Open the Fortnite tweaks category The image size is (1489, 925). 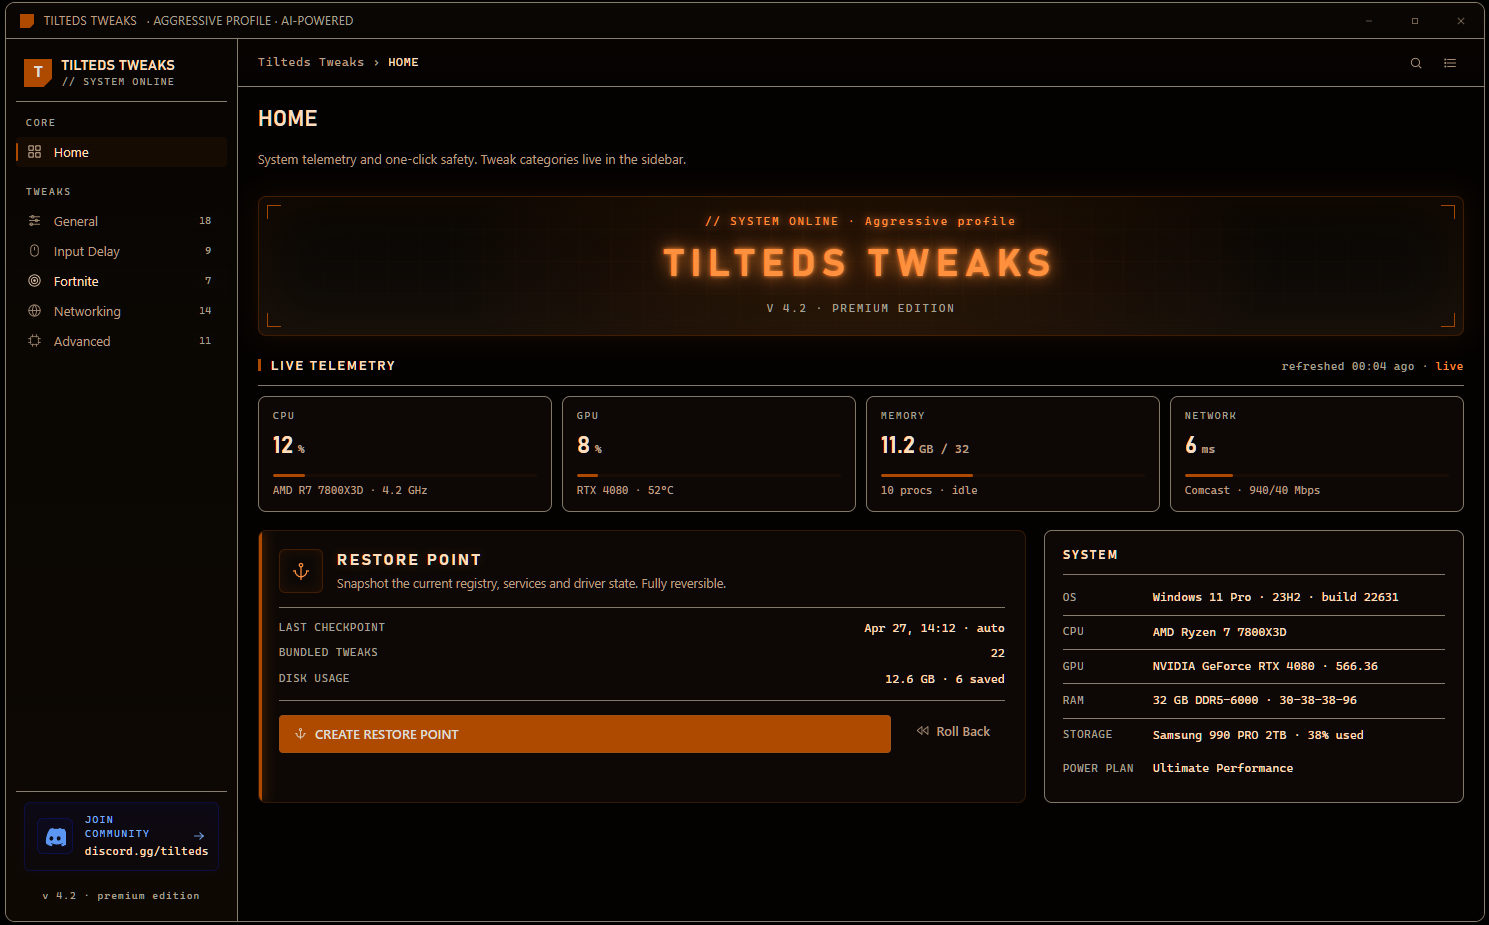tap(122, 281)
